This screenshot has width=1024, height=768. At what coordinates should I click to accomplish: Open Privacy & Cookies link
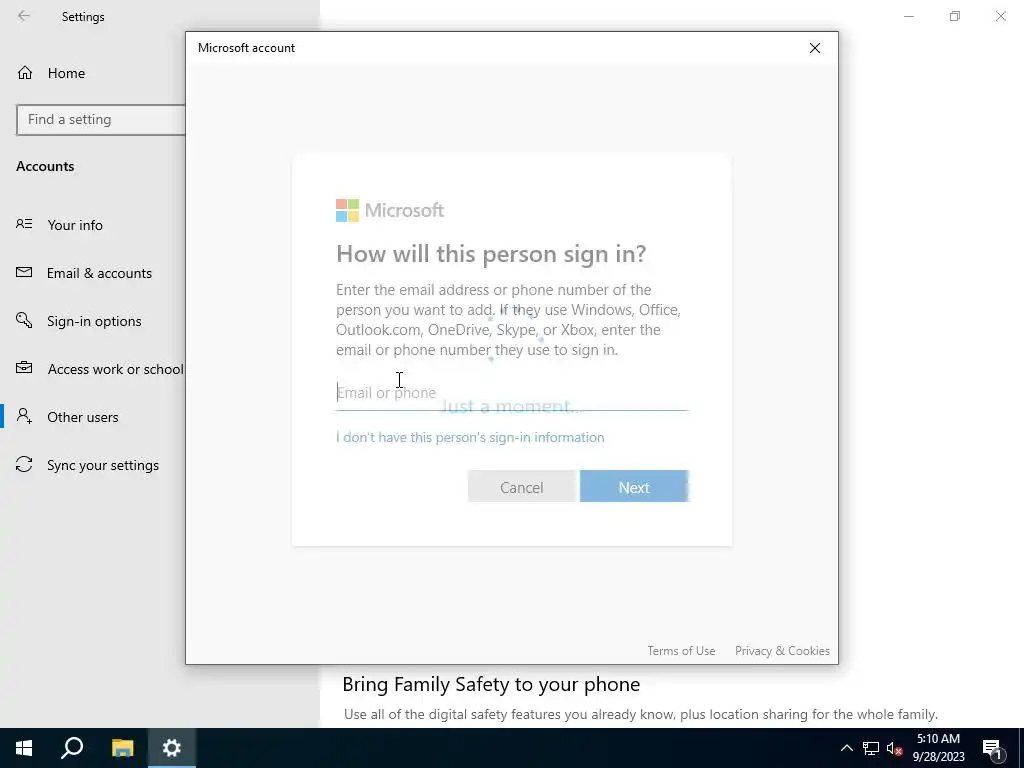click(782, 650)
